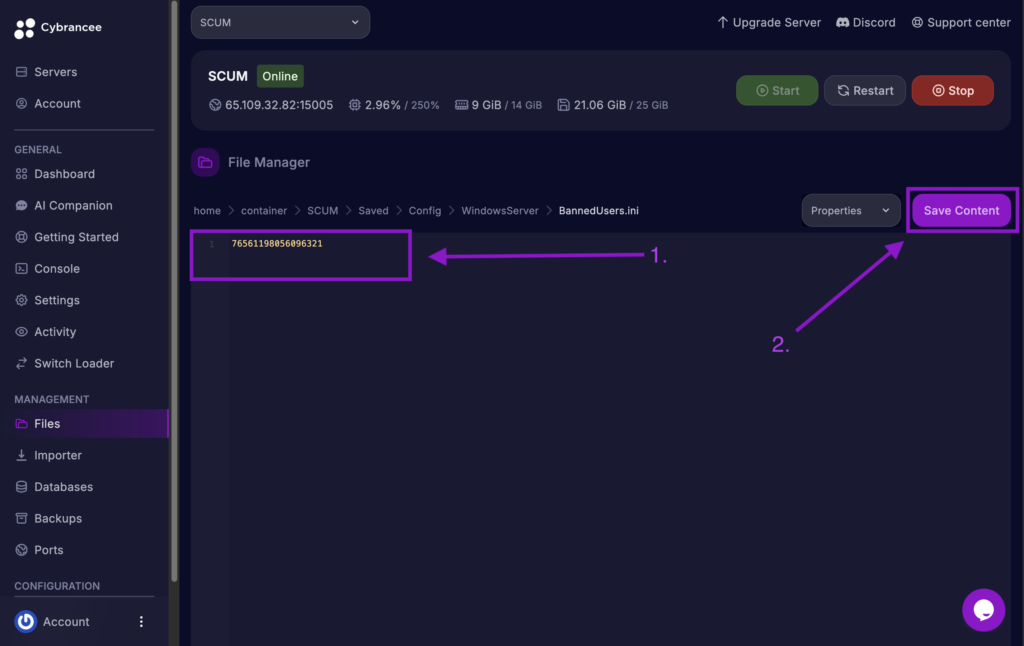Open the live chat bubble

[x=983, y=609]
